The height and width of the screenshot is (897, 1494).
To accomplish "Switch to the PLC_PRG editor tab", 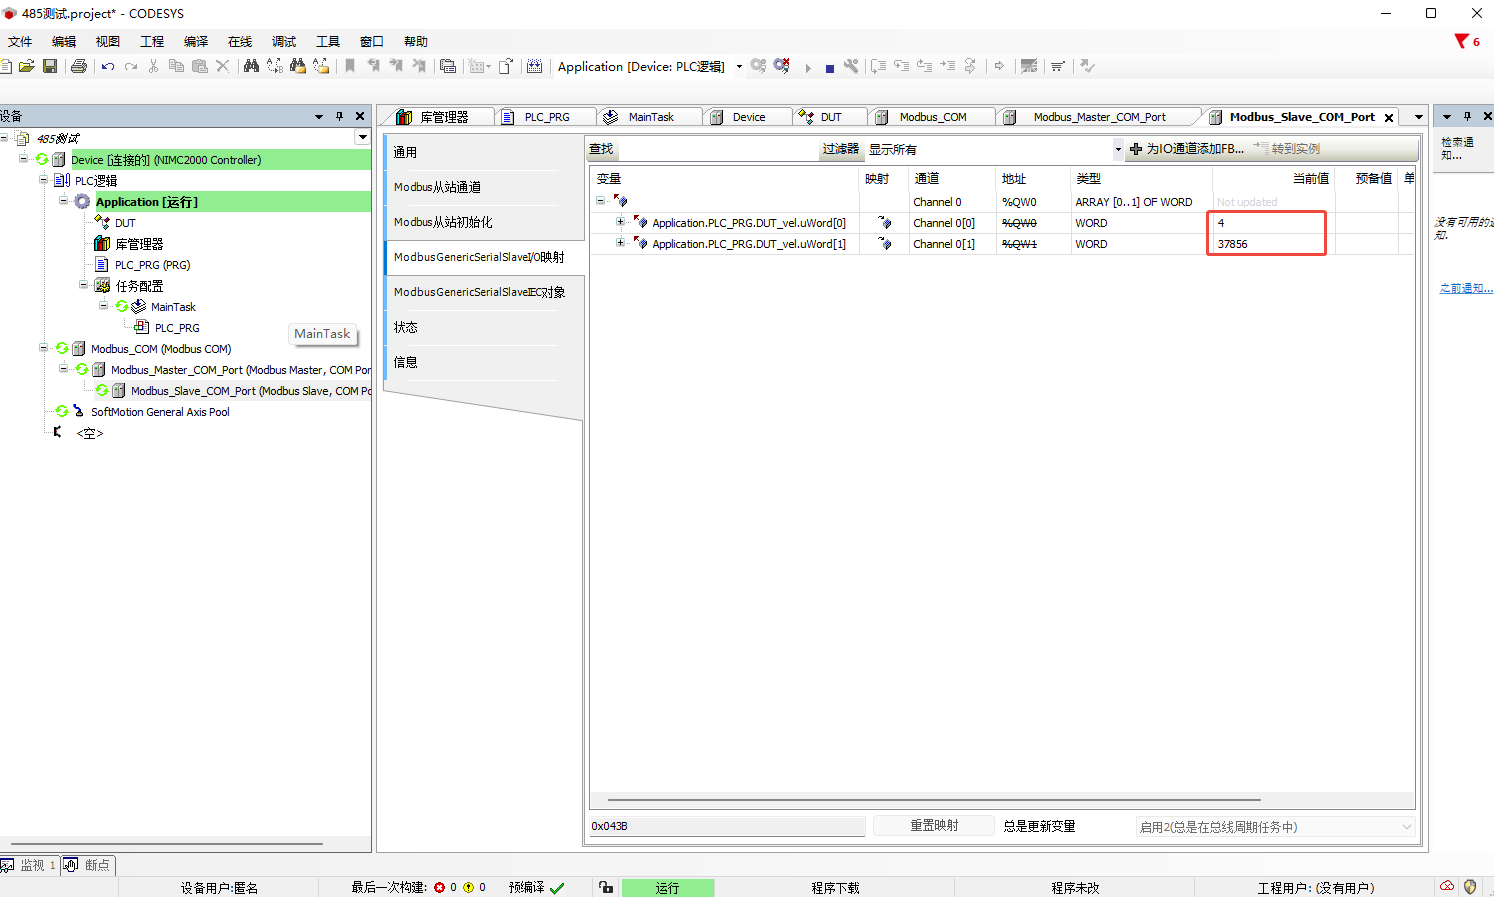I will [546, 117].
